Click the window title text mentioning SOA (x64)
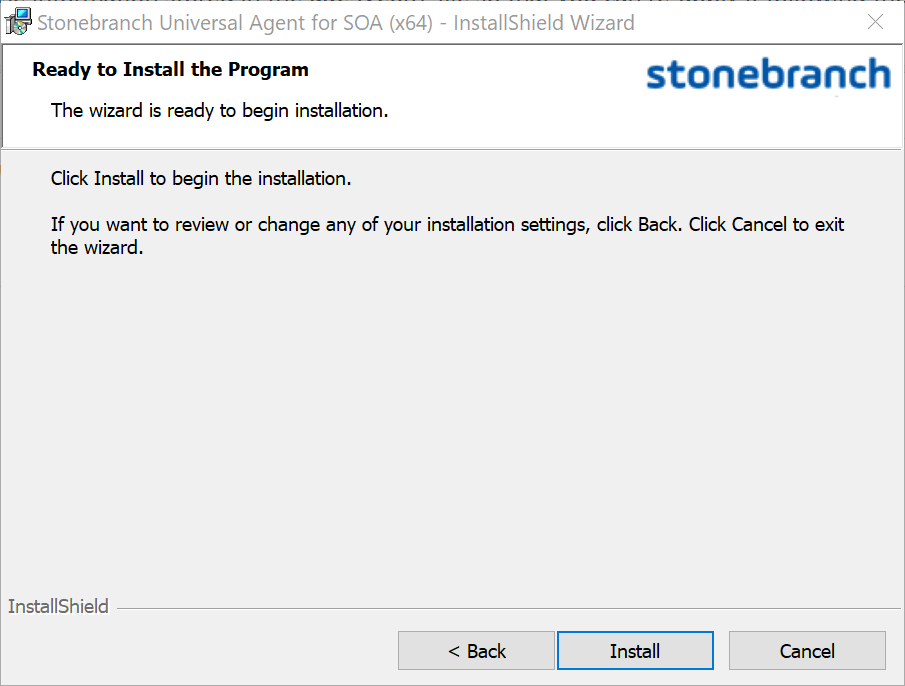The image size is (905, 686). (x=335, y=22)
